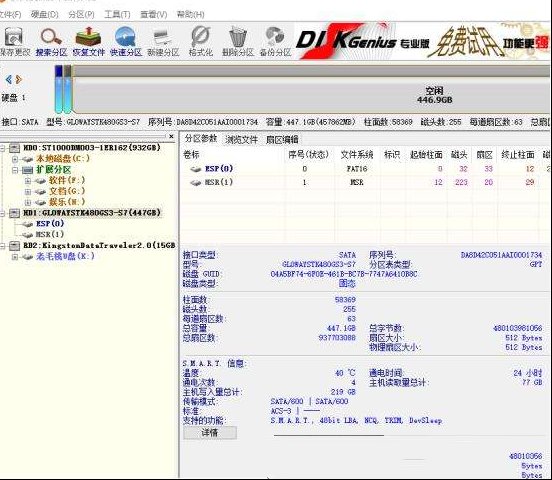The height and width of the screenshot is (480, 552).
Task: Switch to Partition Parameters (分区参数) tab
Action: click(201, 139)
